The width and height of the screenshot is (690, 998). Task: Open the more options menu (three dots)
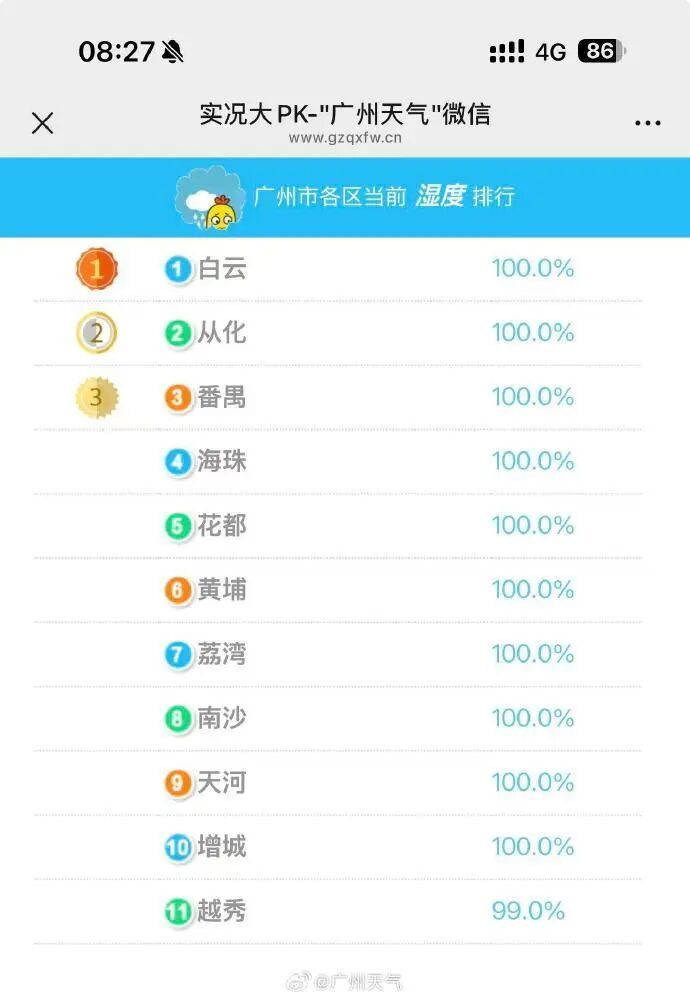[646, 122]
